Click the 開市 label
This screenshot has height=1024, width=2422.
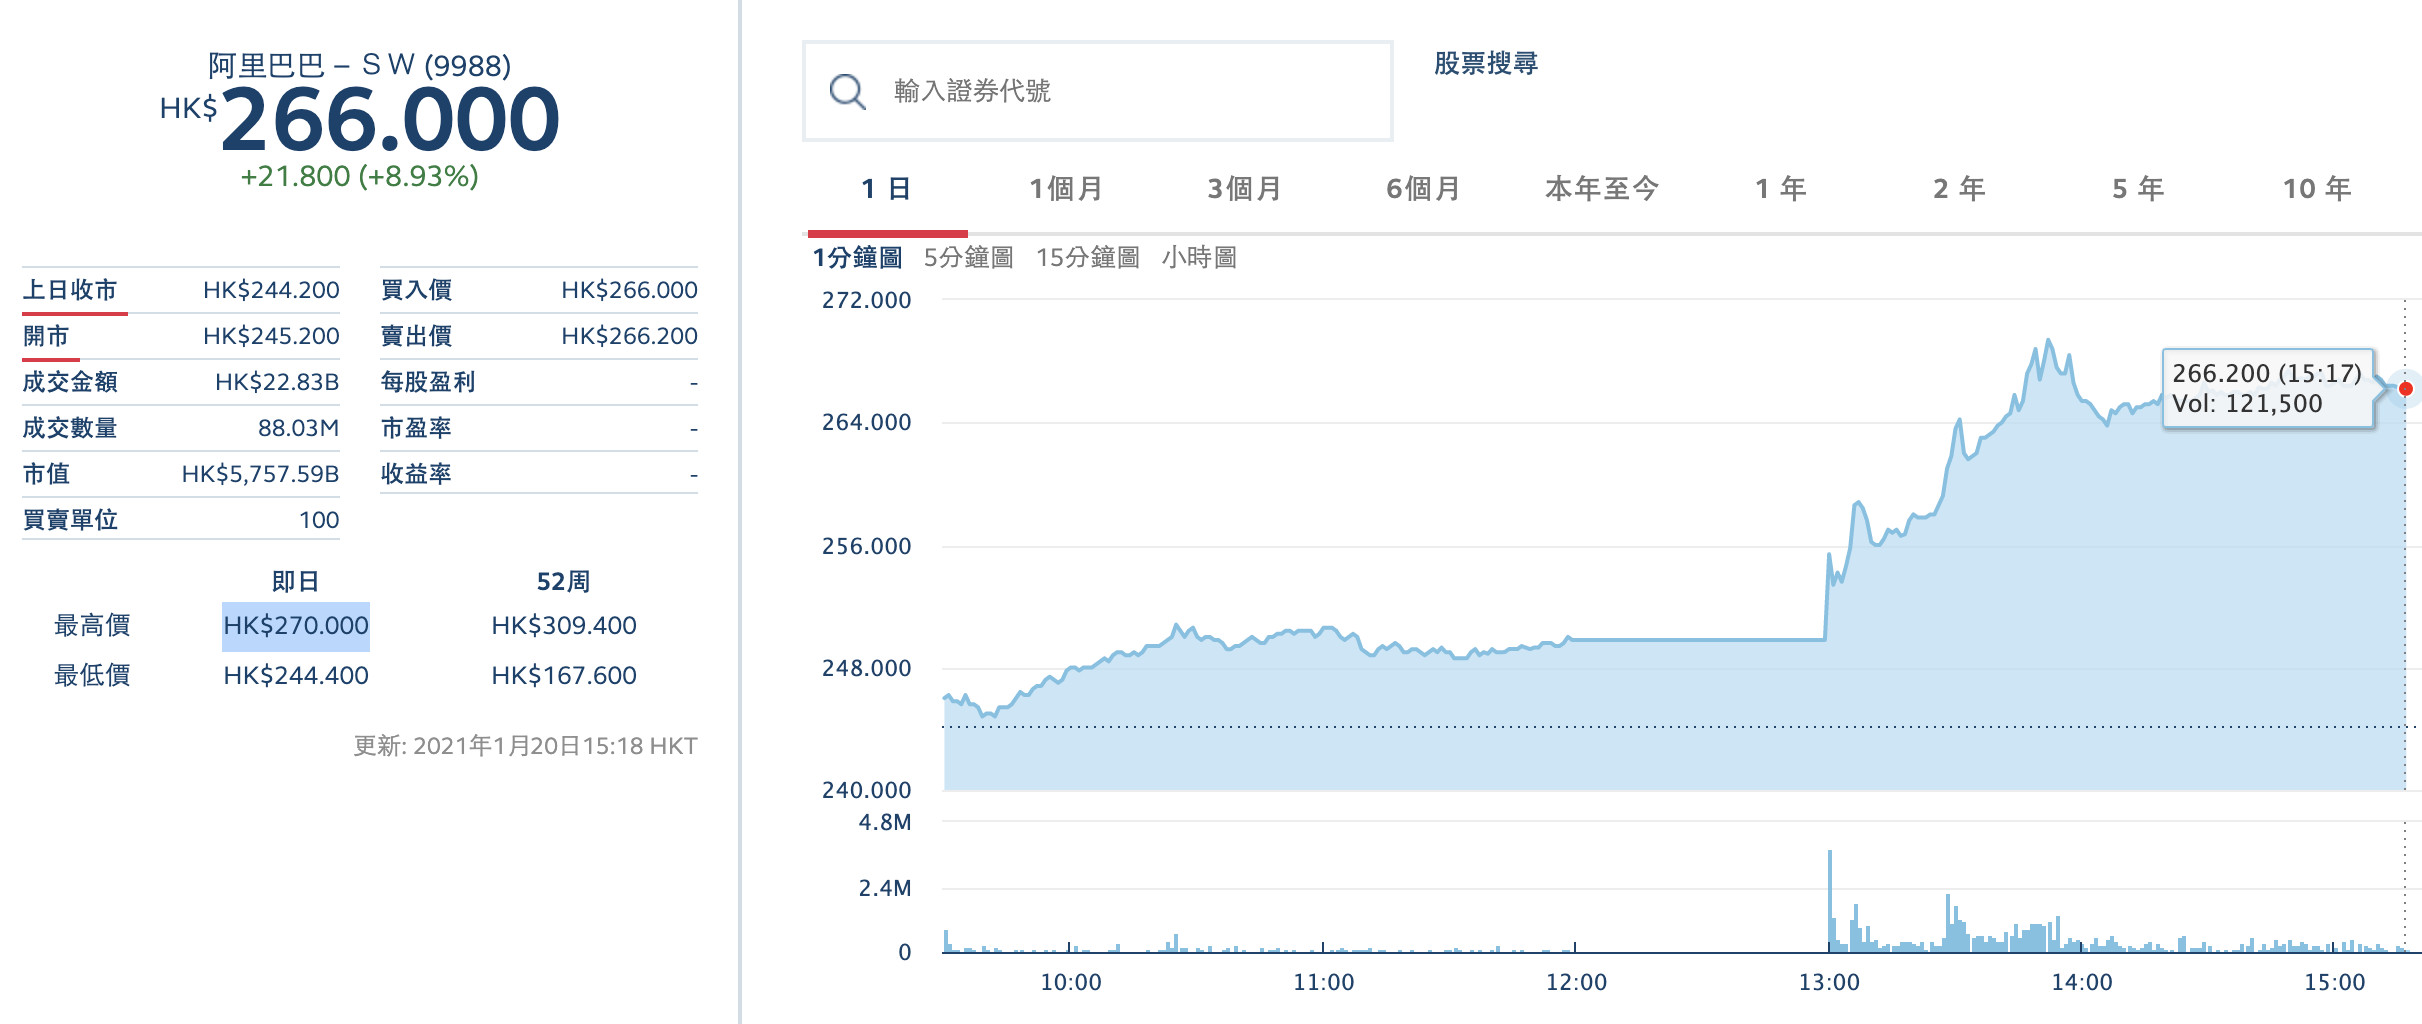point(46,336)
